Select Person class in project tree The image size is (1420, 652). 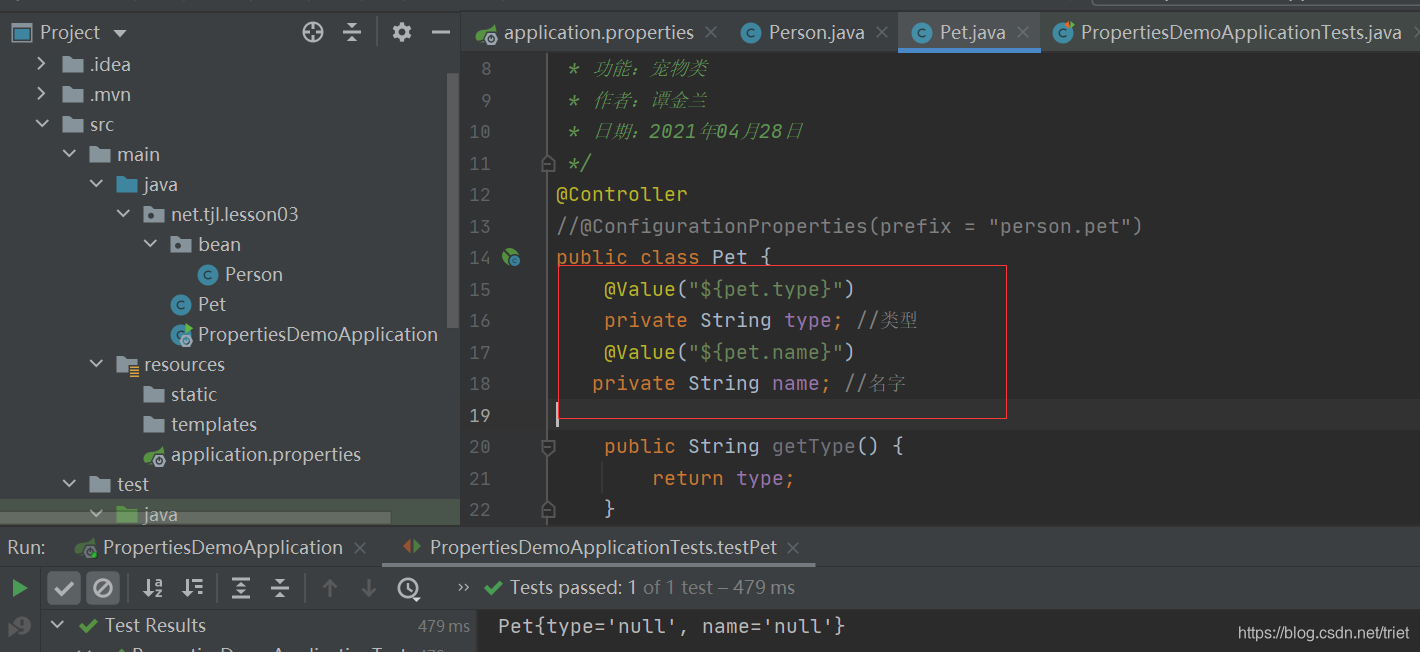pyautogui.click(x=240, y=274)
